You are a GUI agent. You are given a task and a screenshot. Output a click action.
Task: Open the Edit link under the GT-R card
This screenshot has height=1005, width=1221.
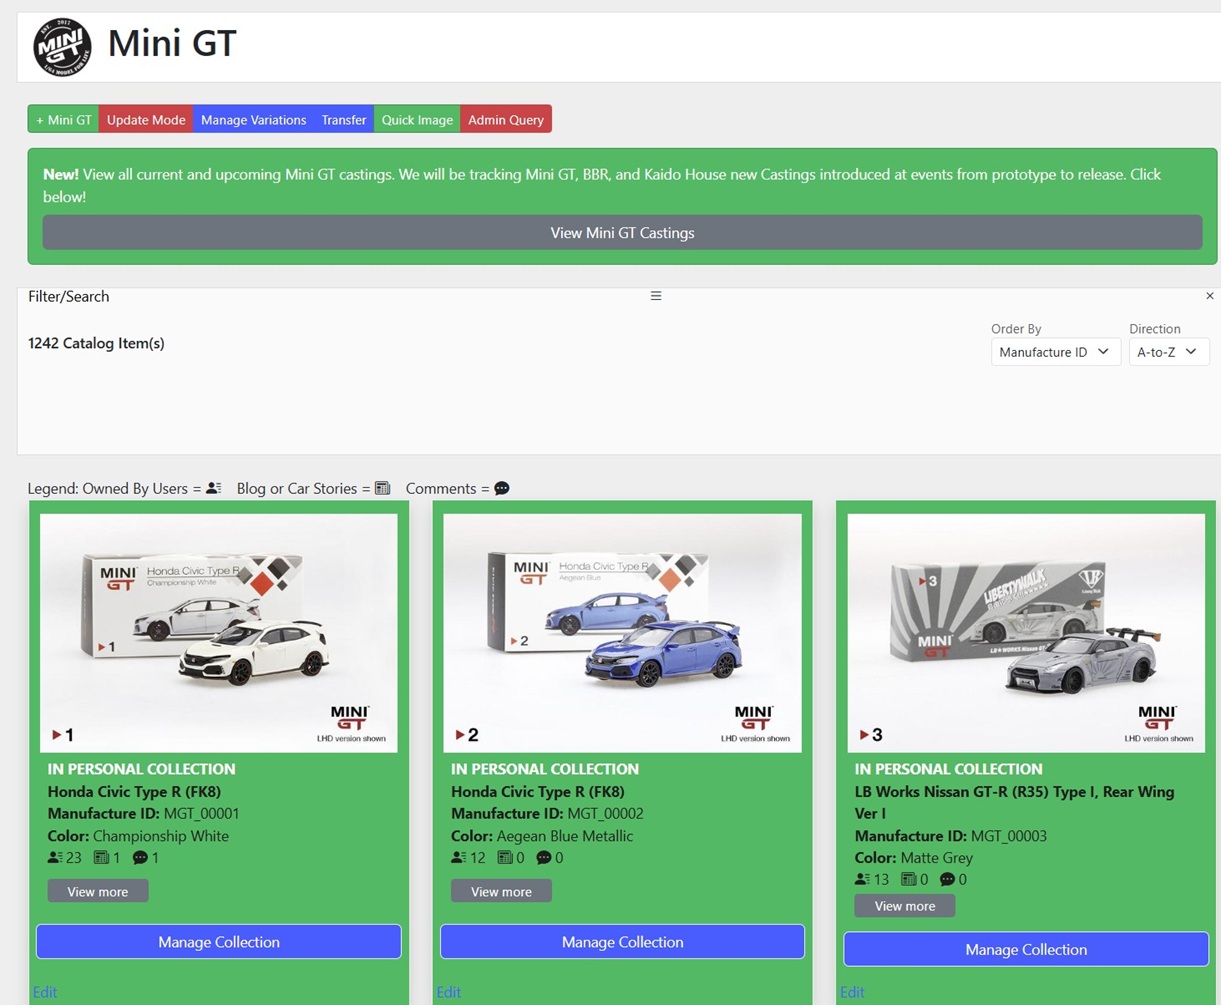(852, 992)
